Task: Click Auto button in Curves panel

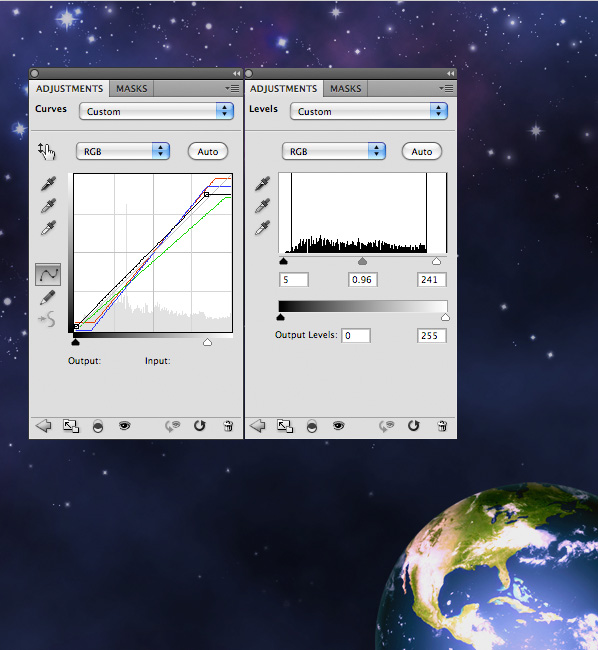Action: point(208,151)
